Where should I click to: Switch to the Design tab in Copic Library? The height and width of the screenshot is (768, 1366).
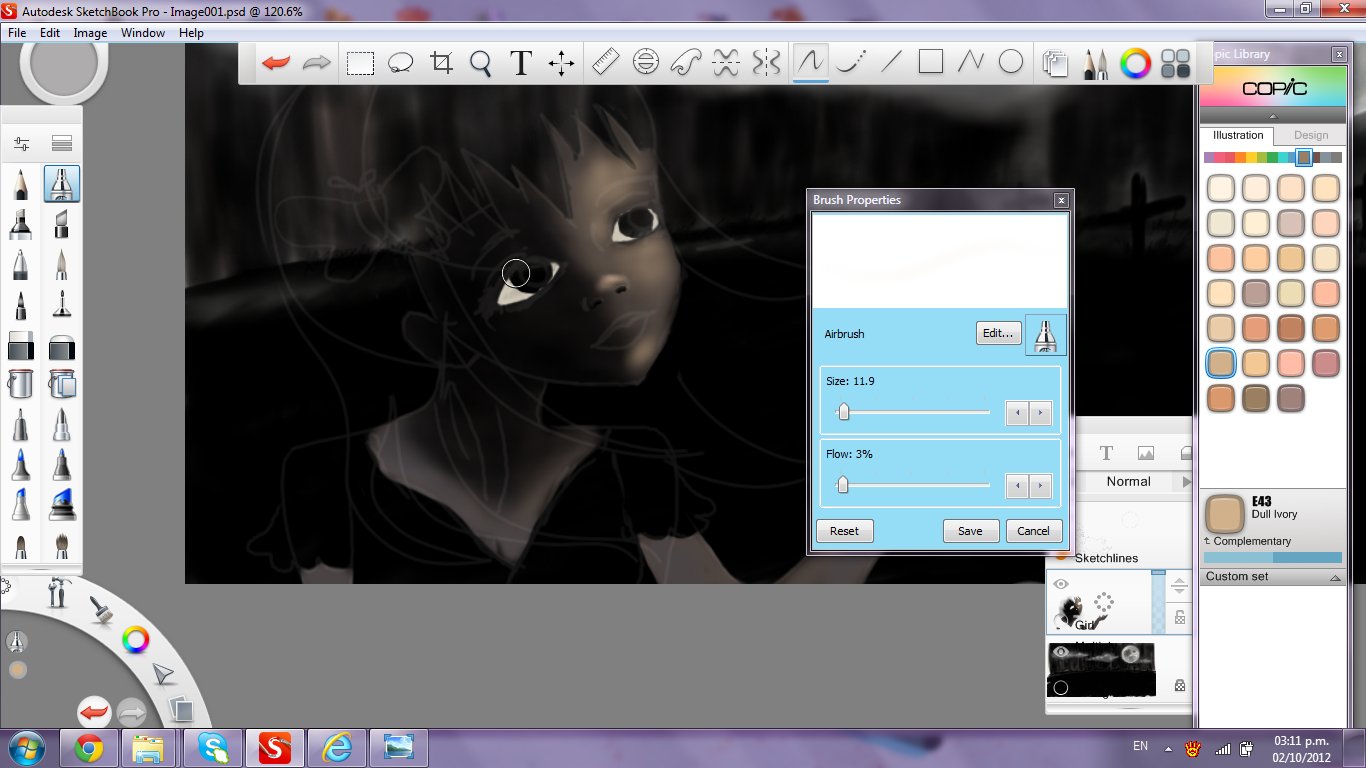[x=1311, y=135]
